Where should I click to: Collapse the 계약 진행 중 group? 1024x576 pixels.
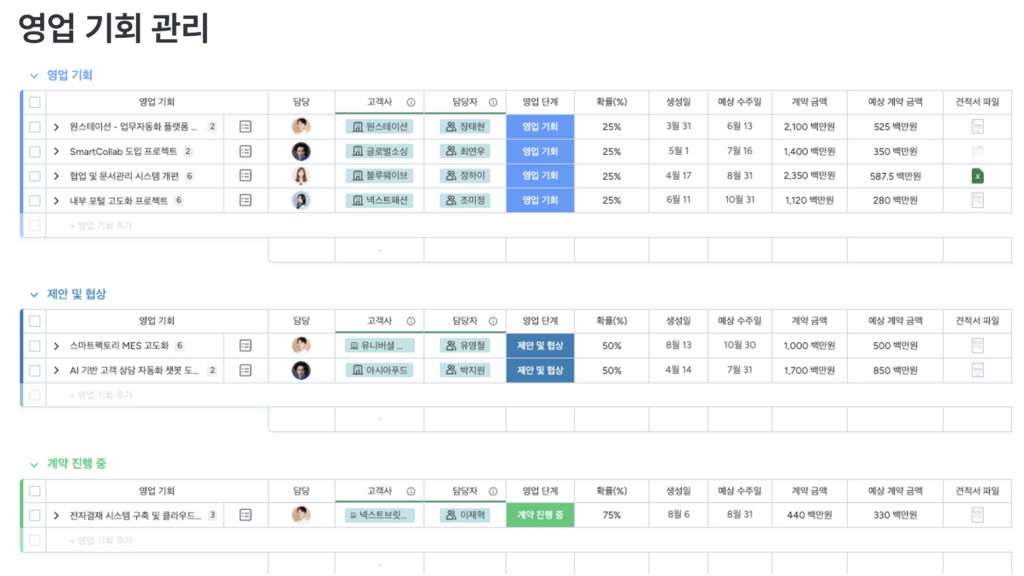34,464
